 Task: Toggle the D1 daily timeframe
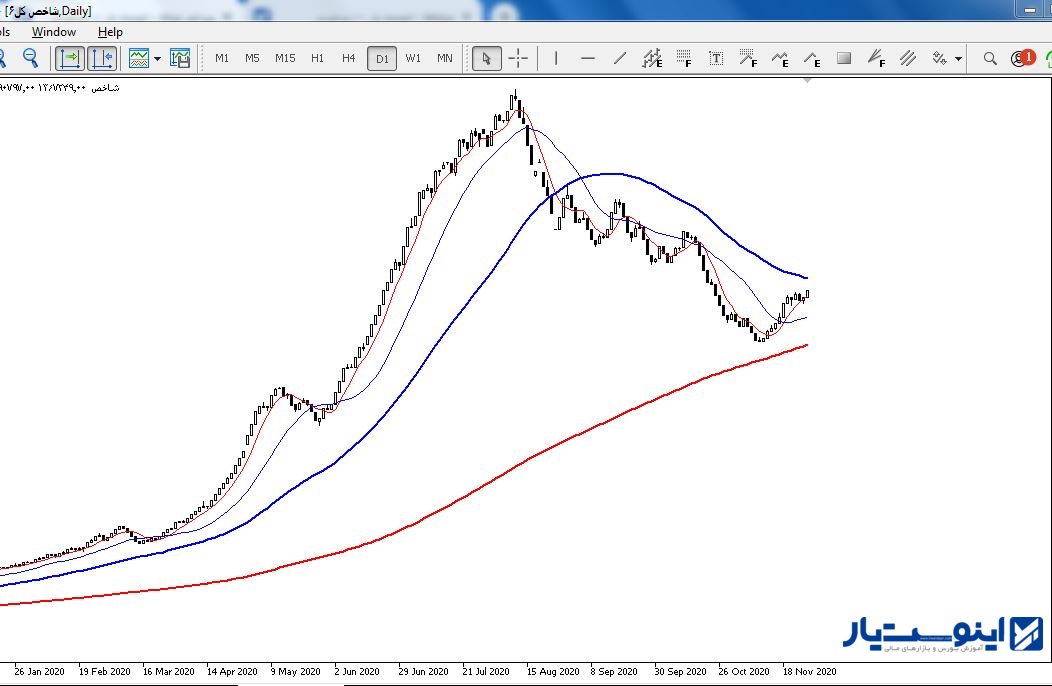382,58
